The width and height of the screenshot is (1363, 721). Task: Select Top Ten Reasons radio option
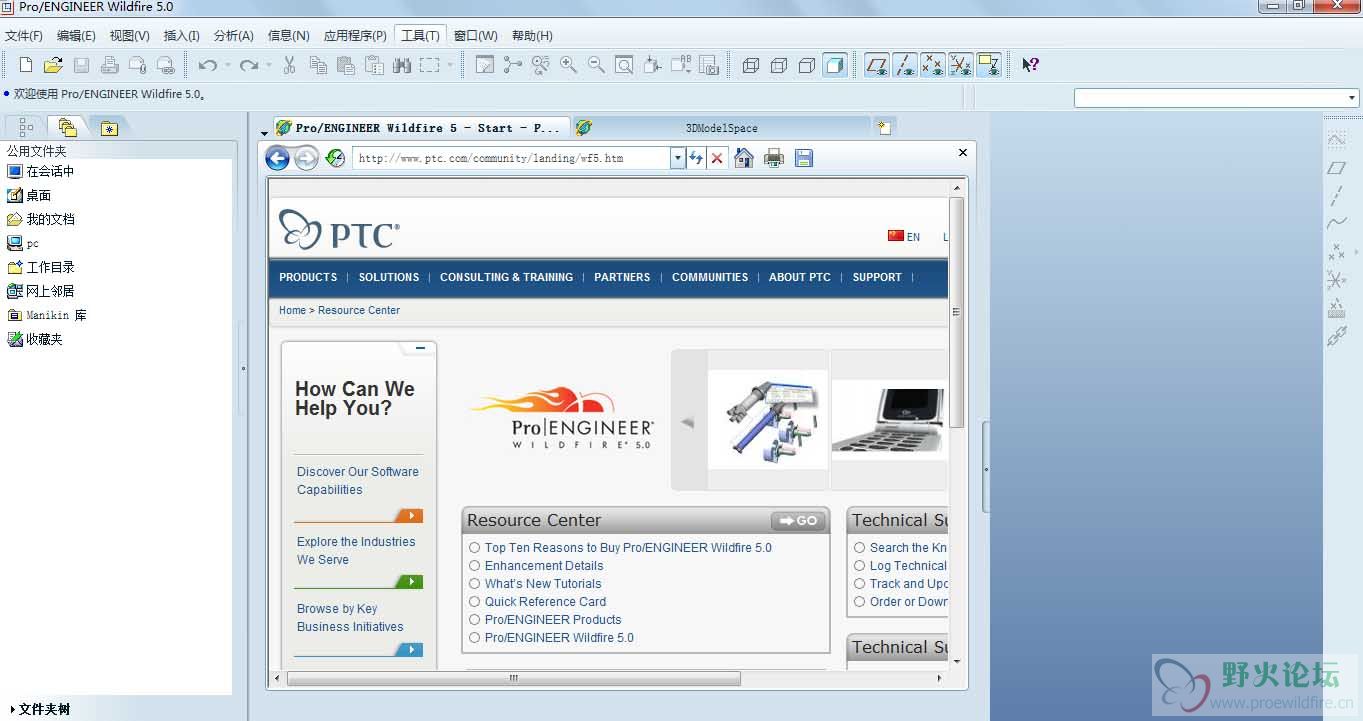tap(475, 548)
